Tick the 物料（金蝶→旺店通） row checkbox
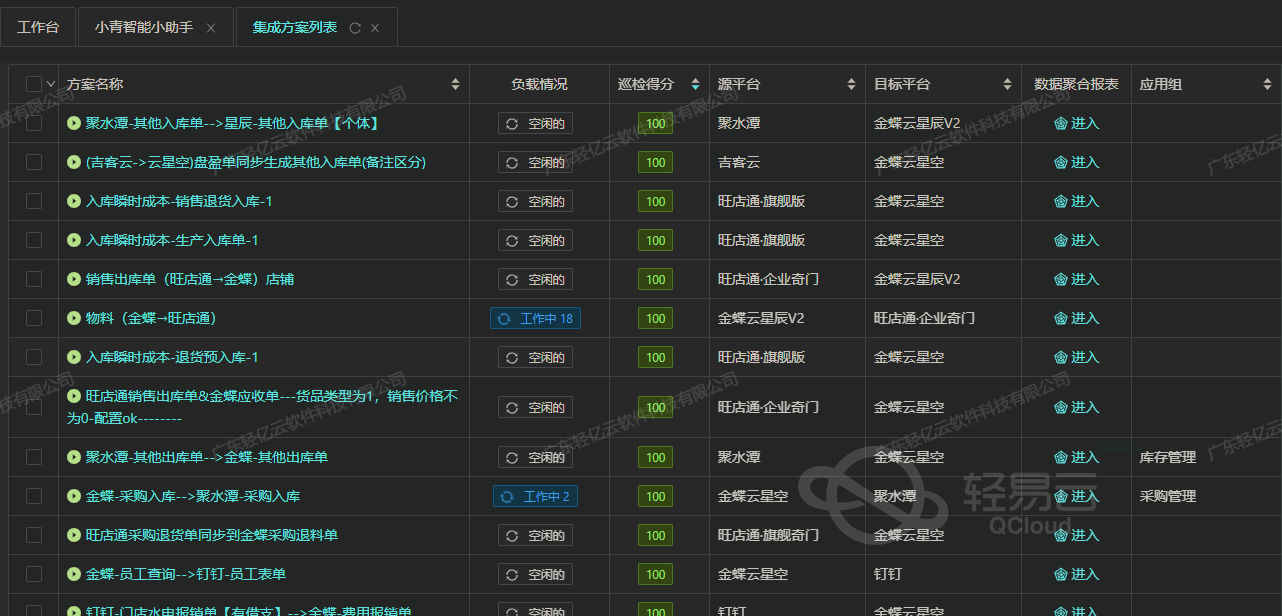This screenshot has width=1282, height=616. 34,318
